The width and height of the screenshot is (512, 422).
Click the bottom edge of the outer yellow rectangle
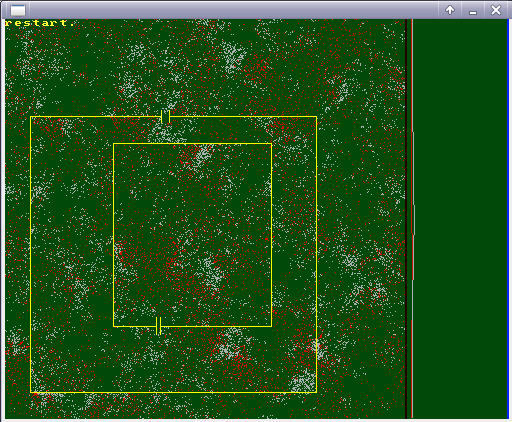coord(173,392)
